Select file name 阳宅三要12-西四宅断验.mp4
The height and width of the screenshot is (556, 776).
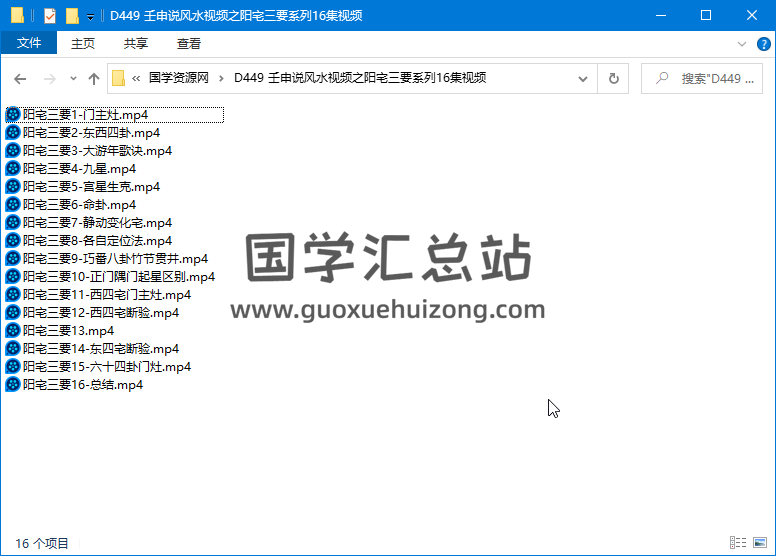[x=100, y=312]
